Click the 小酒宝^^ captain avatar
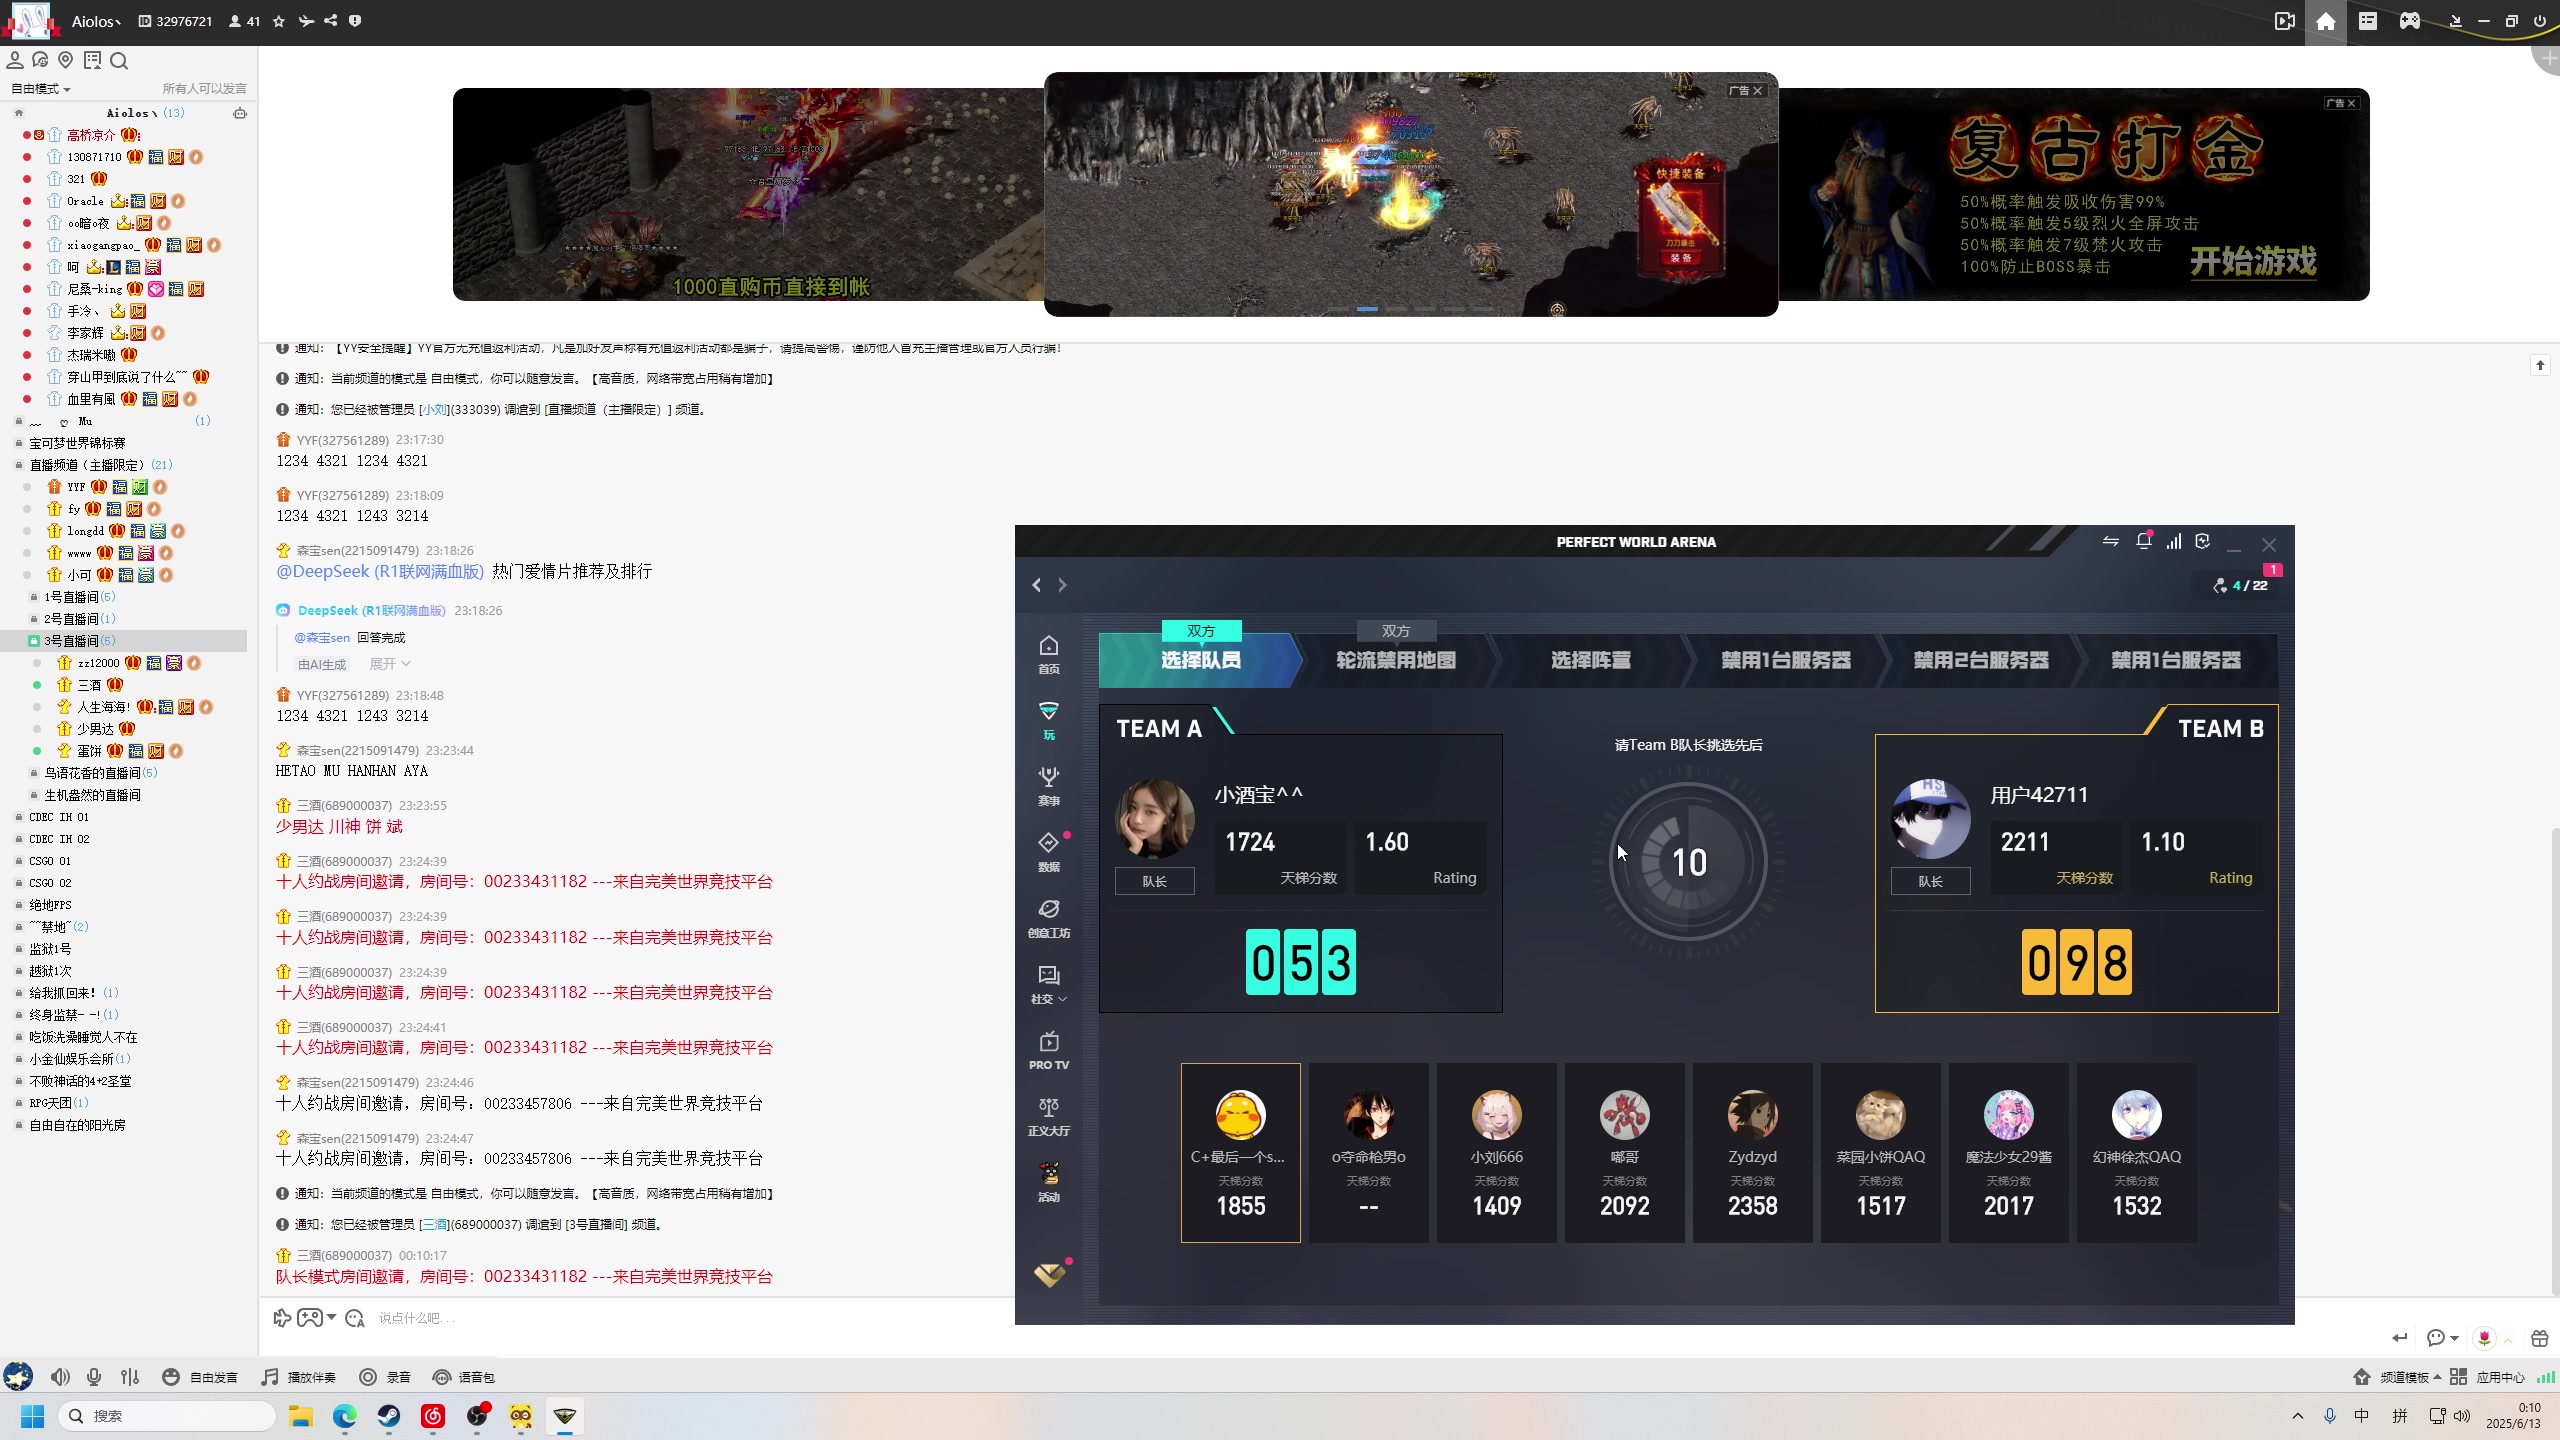This screenshot has width=2560, height=1440. tap(1155, 819)
